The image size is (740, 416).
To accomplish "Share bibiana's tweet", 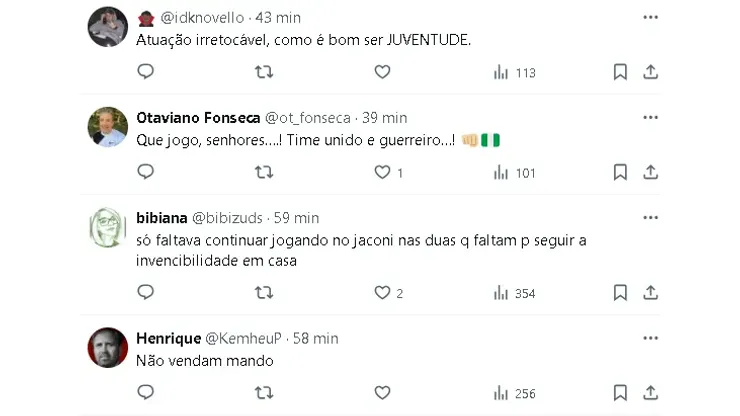I will [x=650, y=293].
